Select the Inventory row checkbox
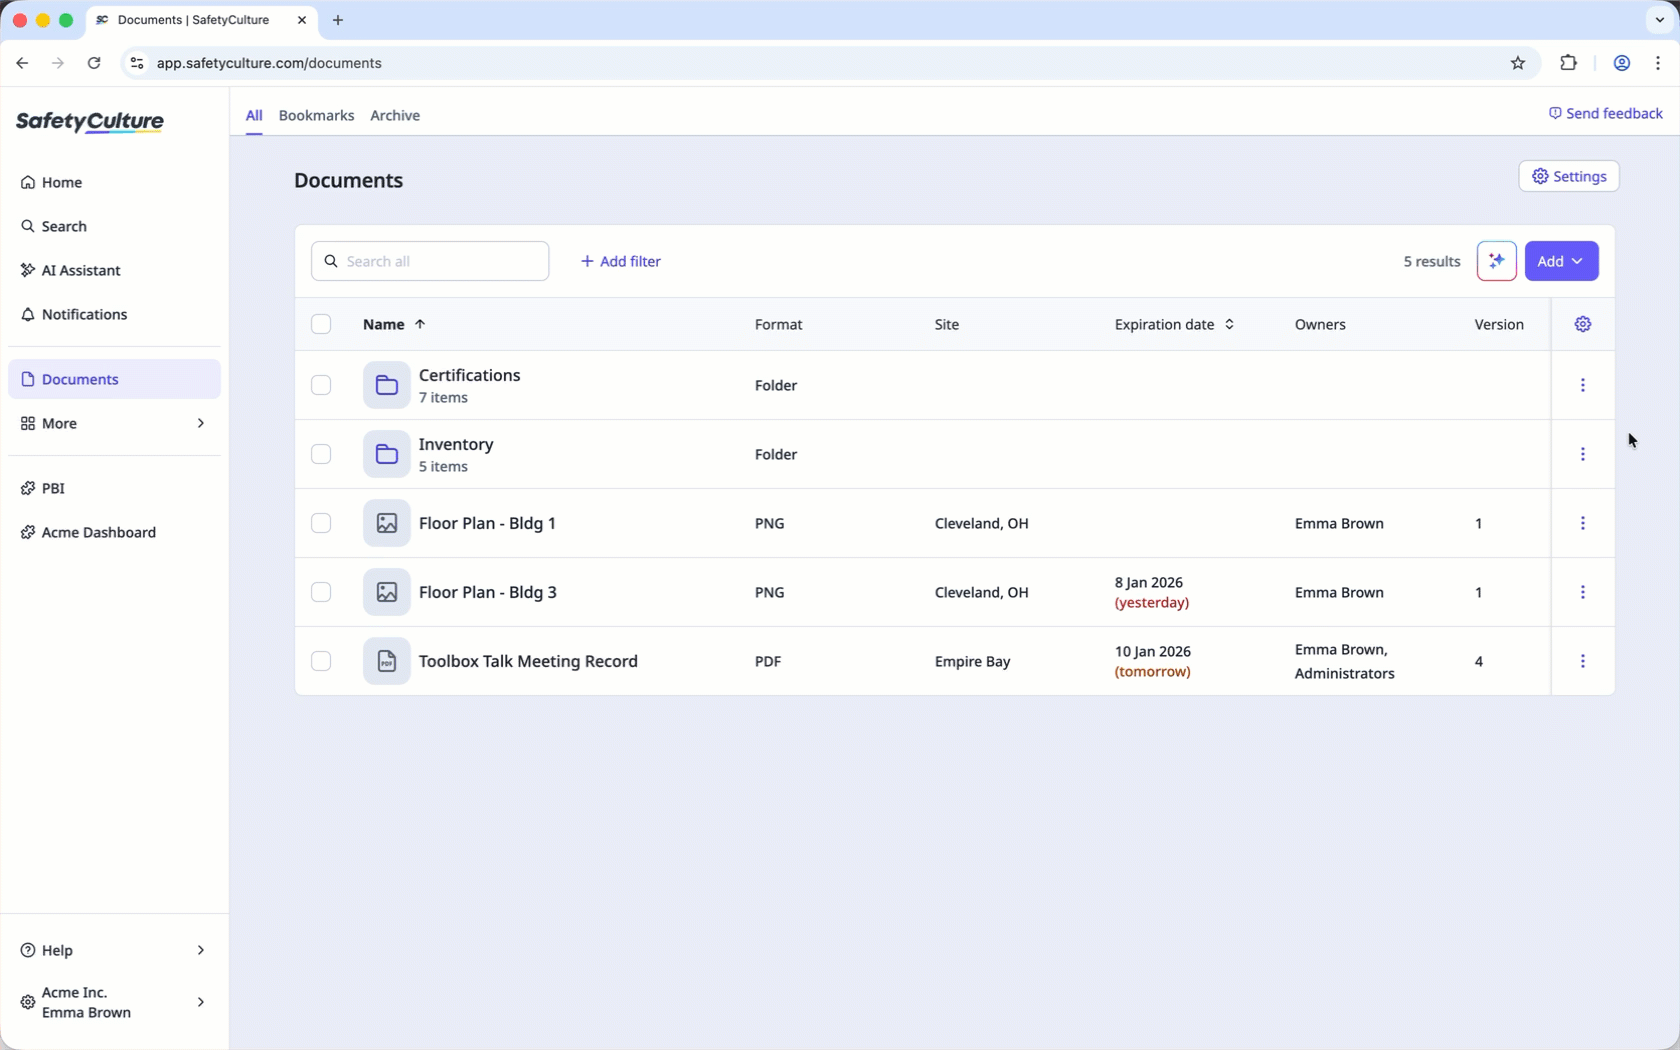The image size is (1680, 1050). pos(321,454)
